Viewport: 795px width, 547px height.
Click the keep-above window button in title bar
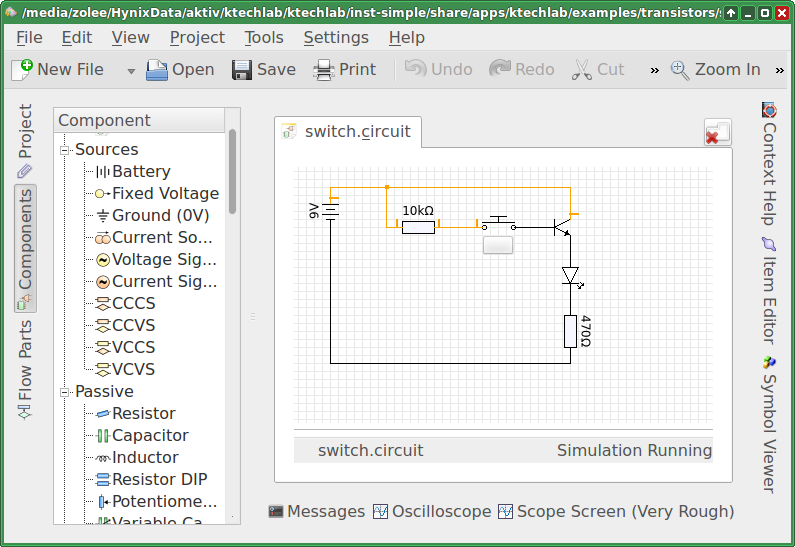pos(731,13)
